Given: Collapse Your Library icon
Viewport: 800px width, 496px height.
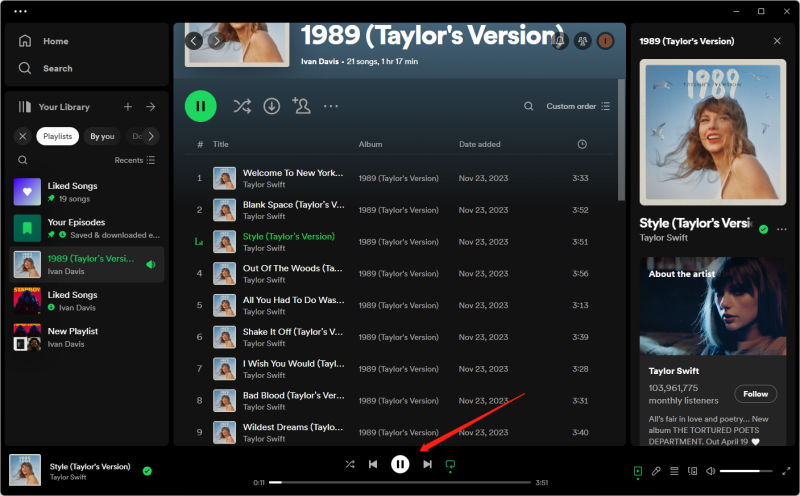Looking at the screenshot, I should tap(24, 107).
